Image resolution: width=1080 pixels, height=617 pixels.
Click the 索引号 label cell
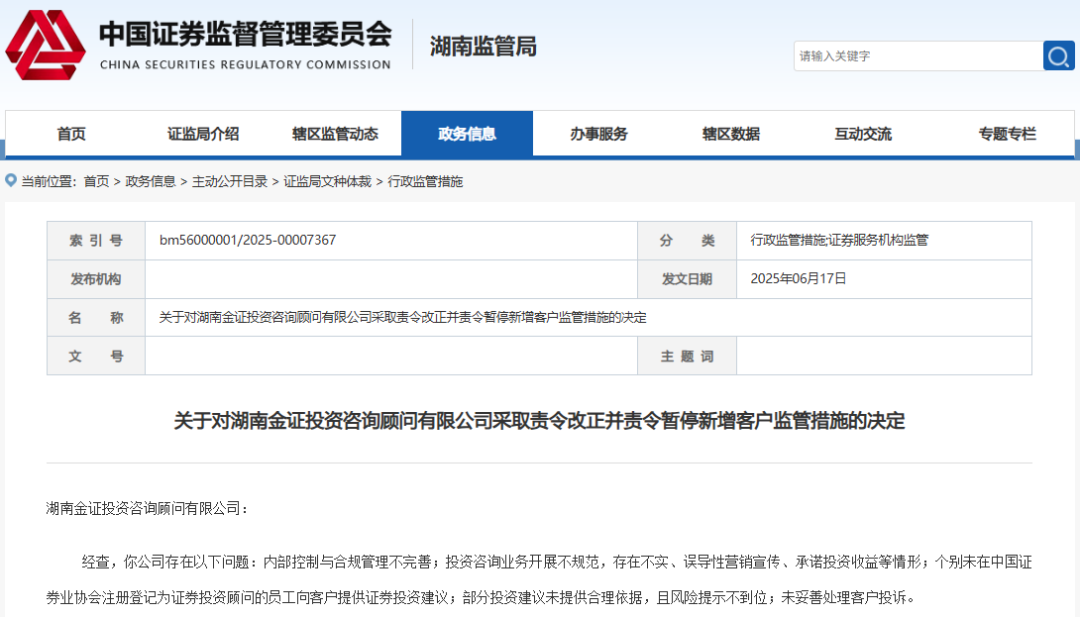click(x=96, y=240)
